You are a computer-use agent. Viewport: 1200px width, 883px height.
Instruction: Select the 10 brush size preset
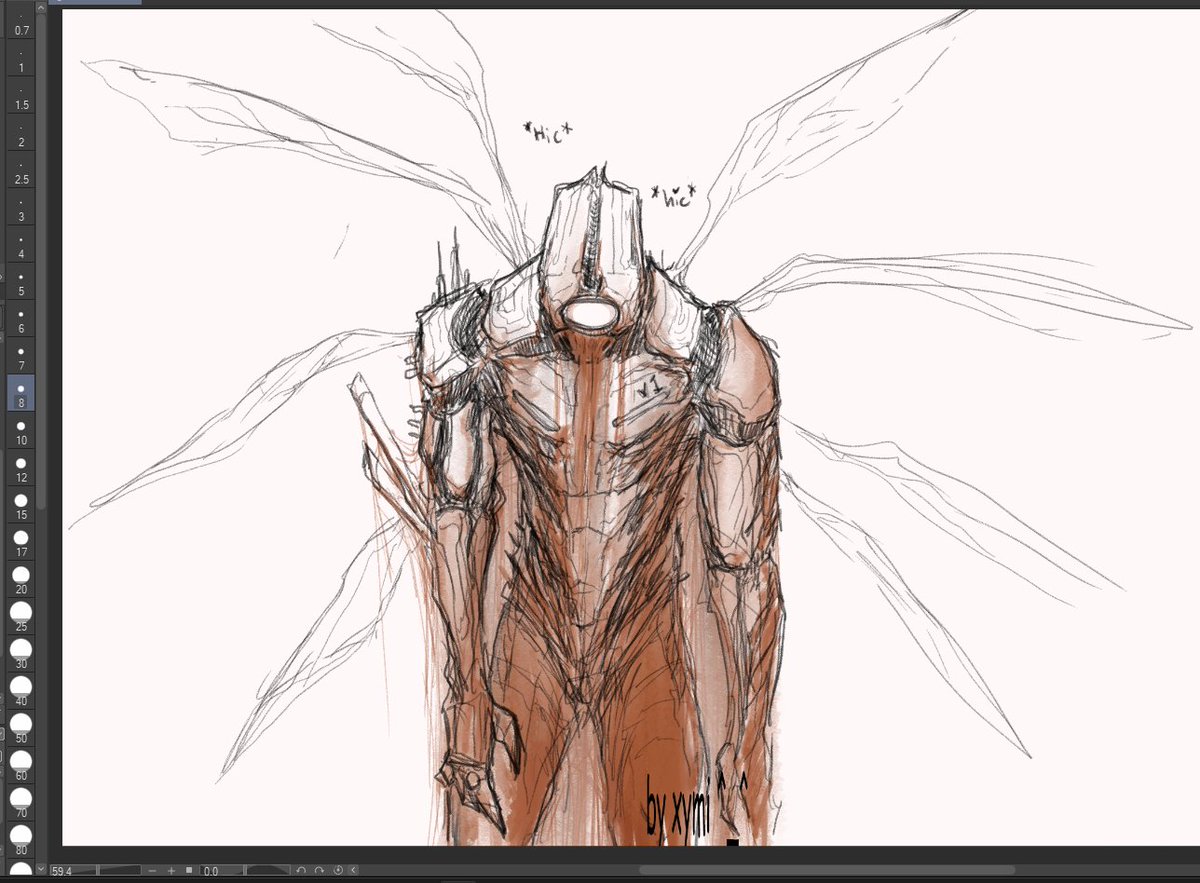pyautogui.click(x=21, y=430)
